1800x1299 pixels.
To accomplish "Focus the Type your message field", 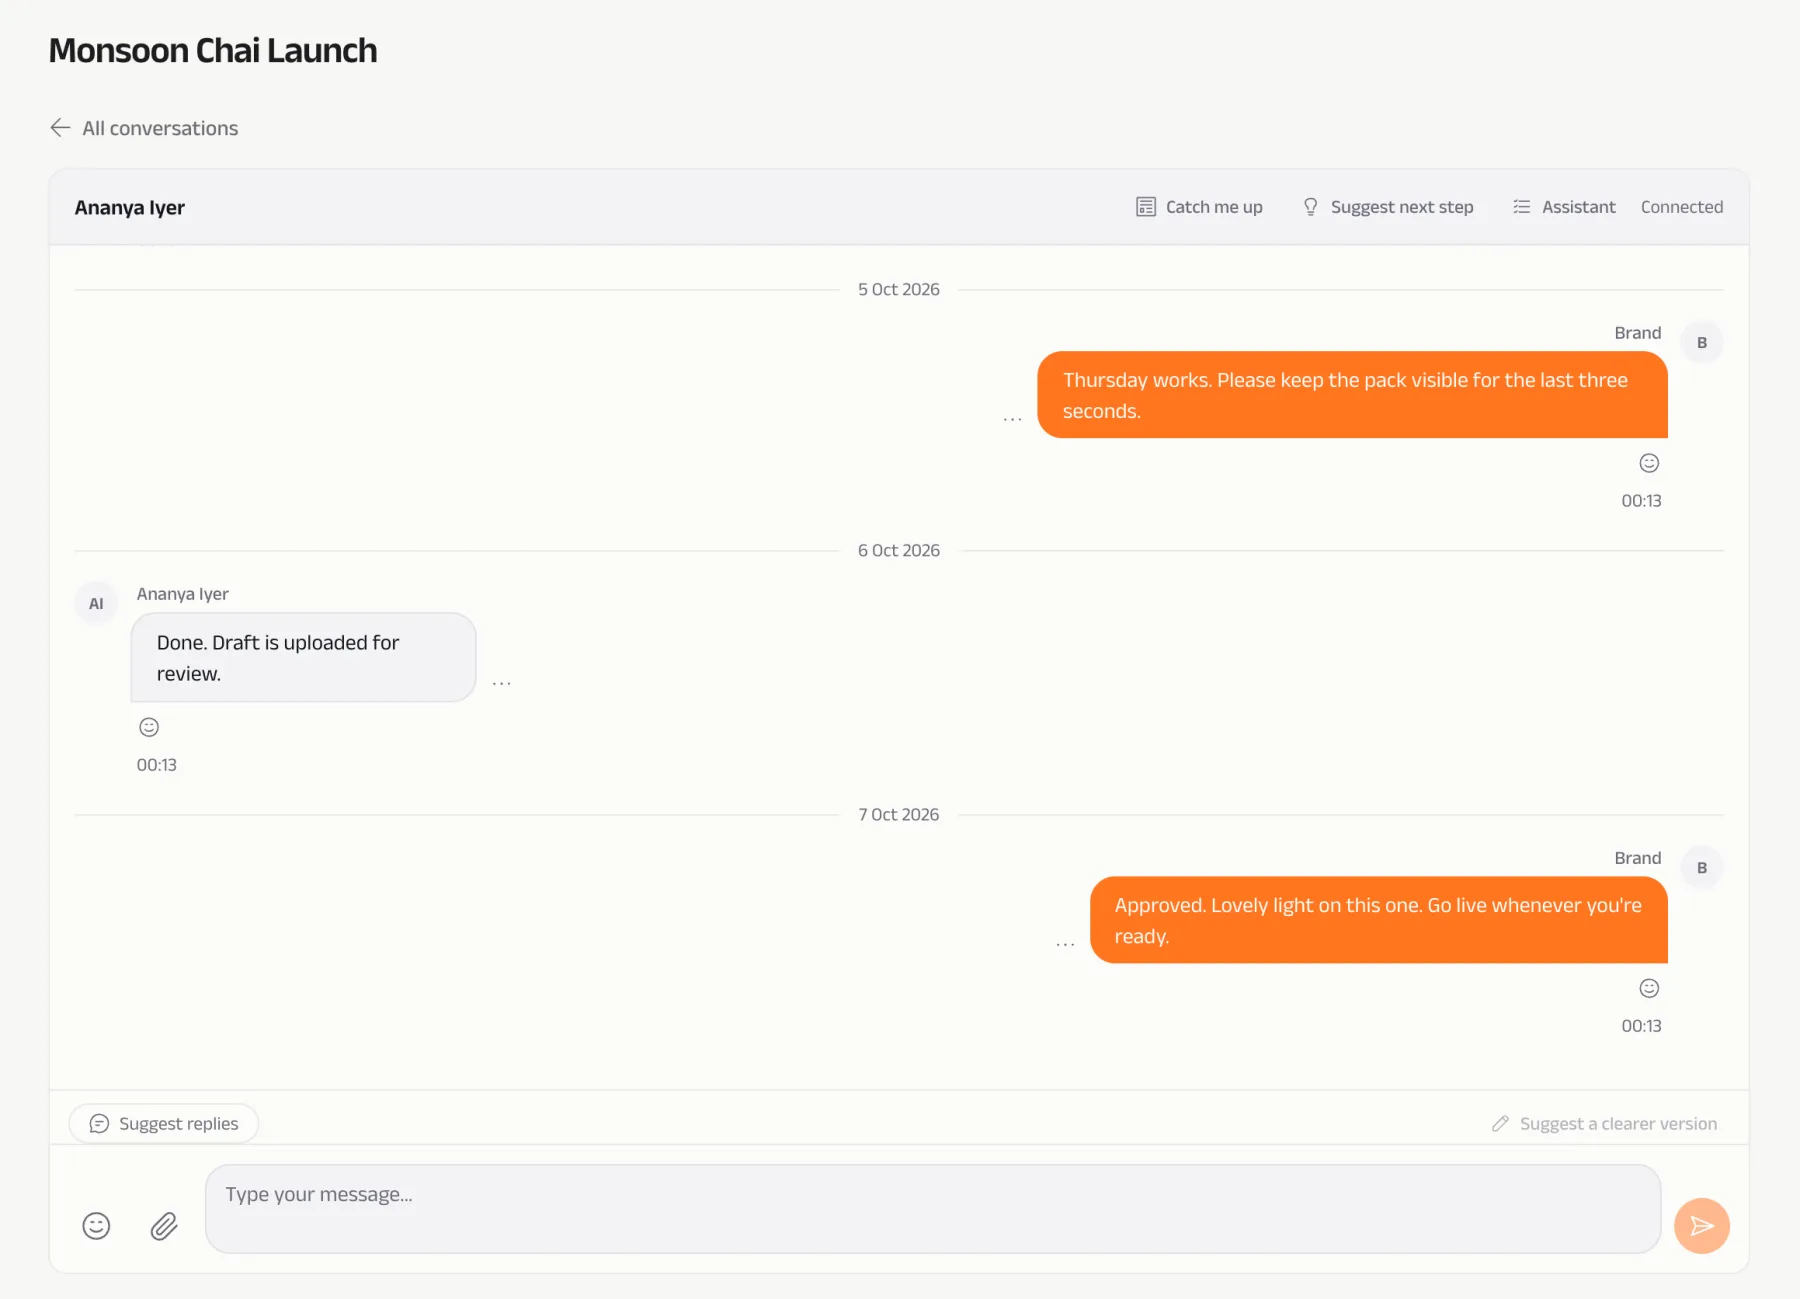I will (933, 1208).
